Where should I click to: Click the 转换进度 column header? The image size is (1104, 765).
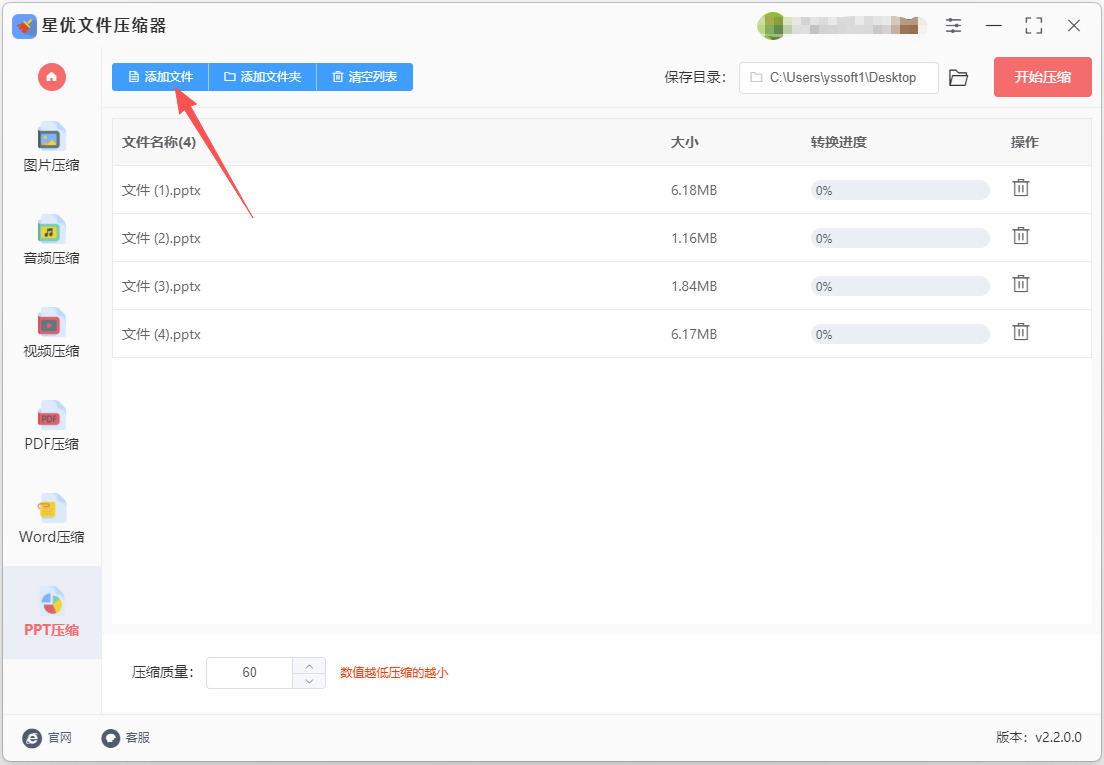pos(839,142)
